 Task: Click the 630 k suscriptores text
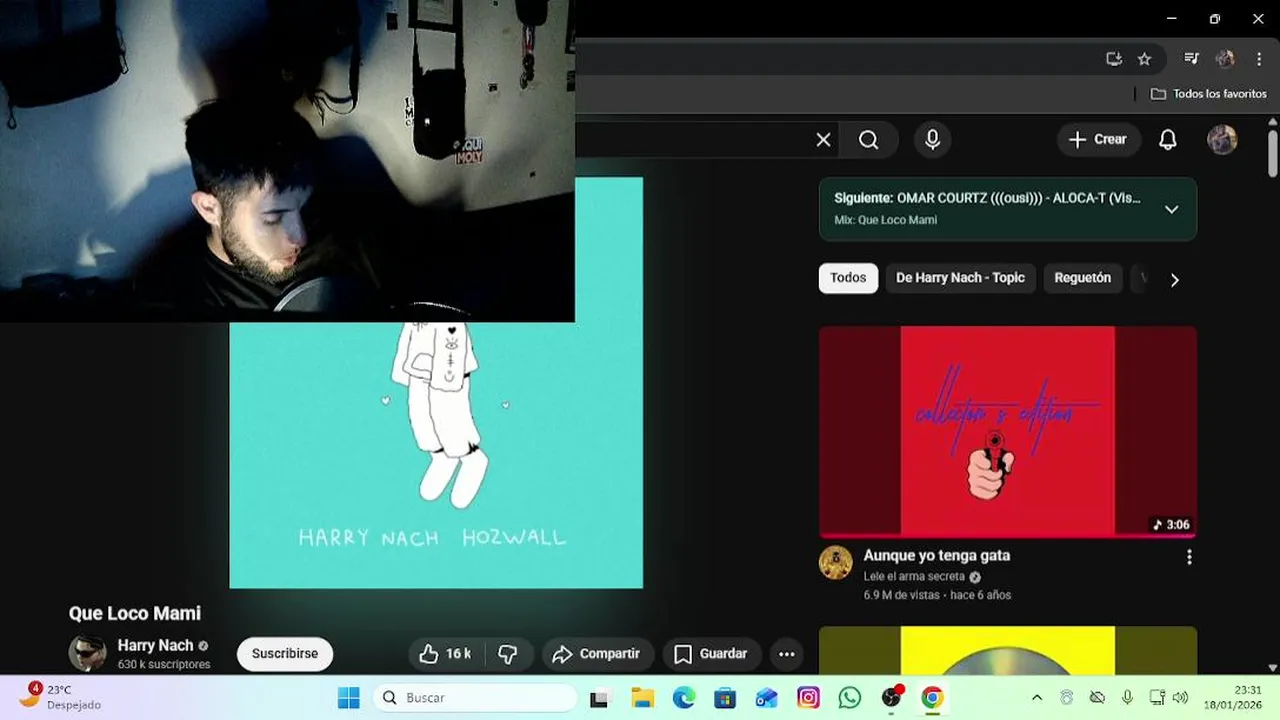coord(164,664)
